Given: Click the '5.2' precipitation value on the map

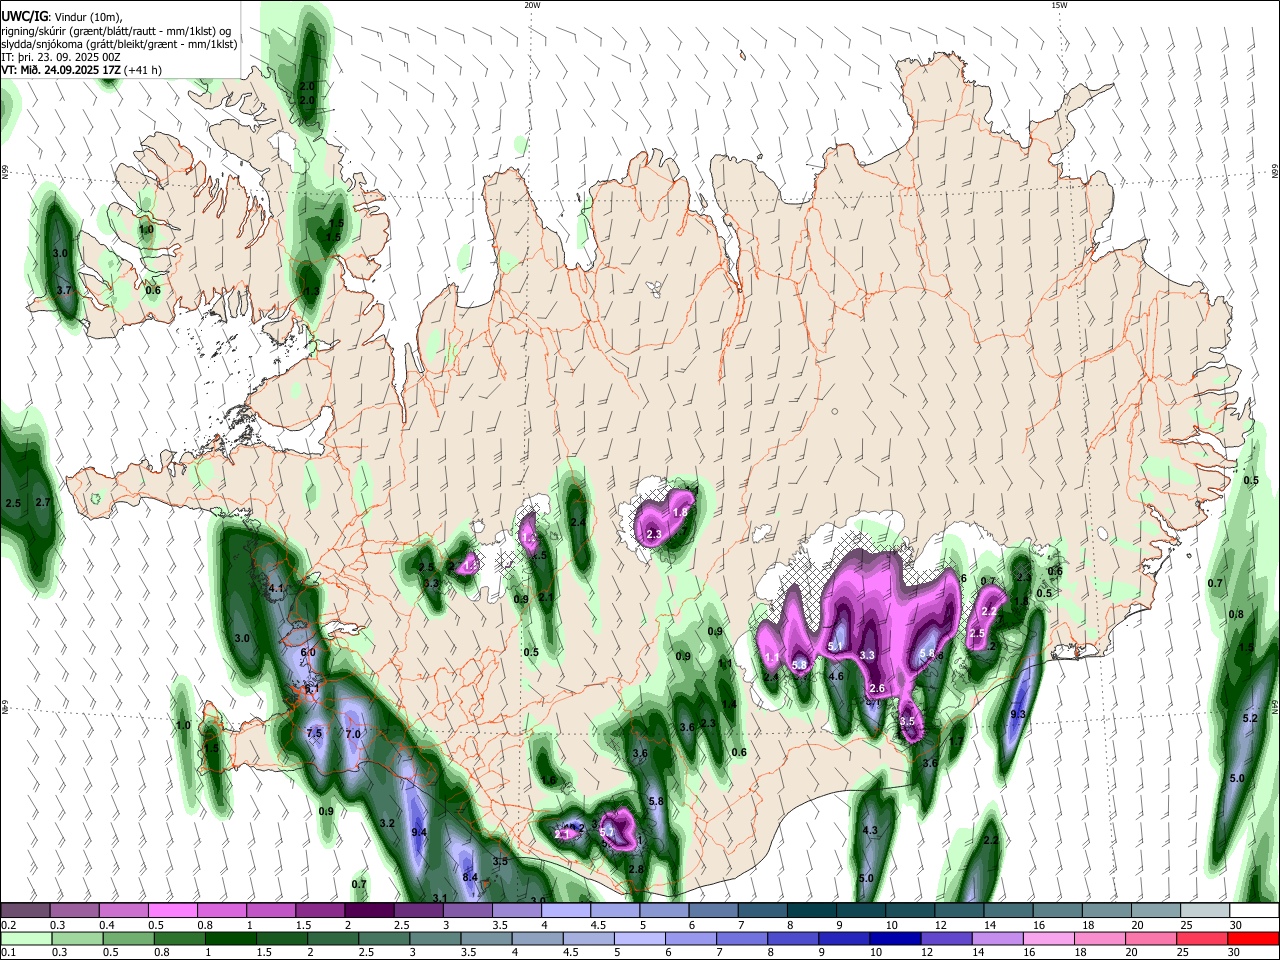Looking at the screenshot, I should [x=1249, y=718].
